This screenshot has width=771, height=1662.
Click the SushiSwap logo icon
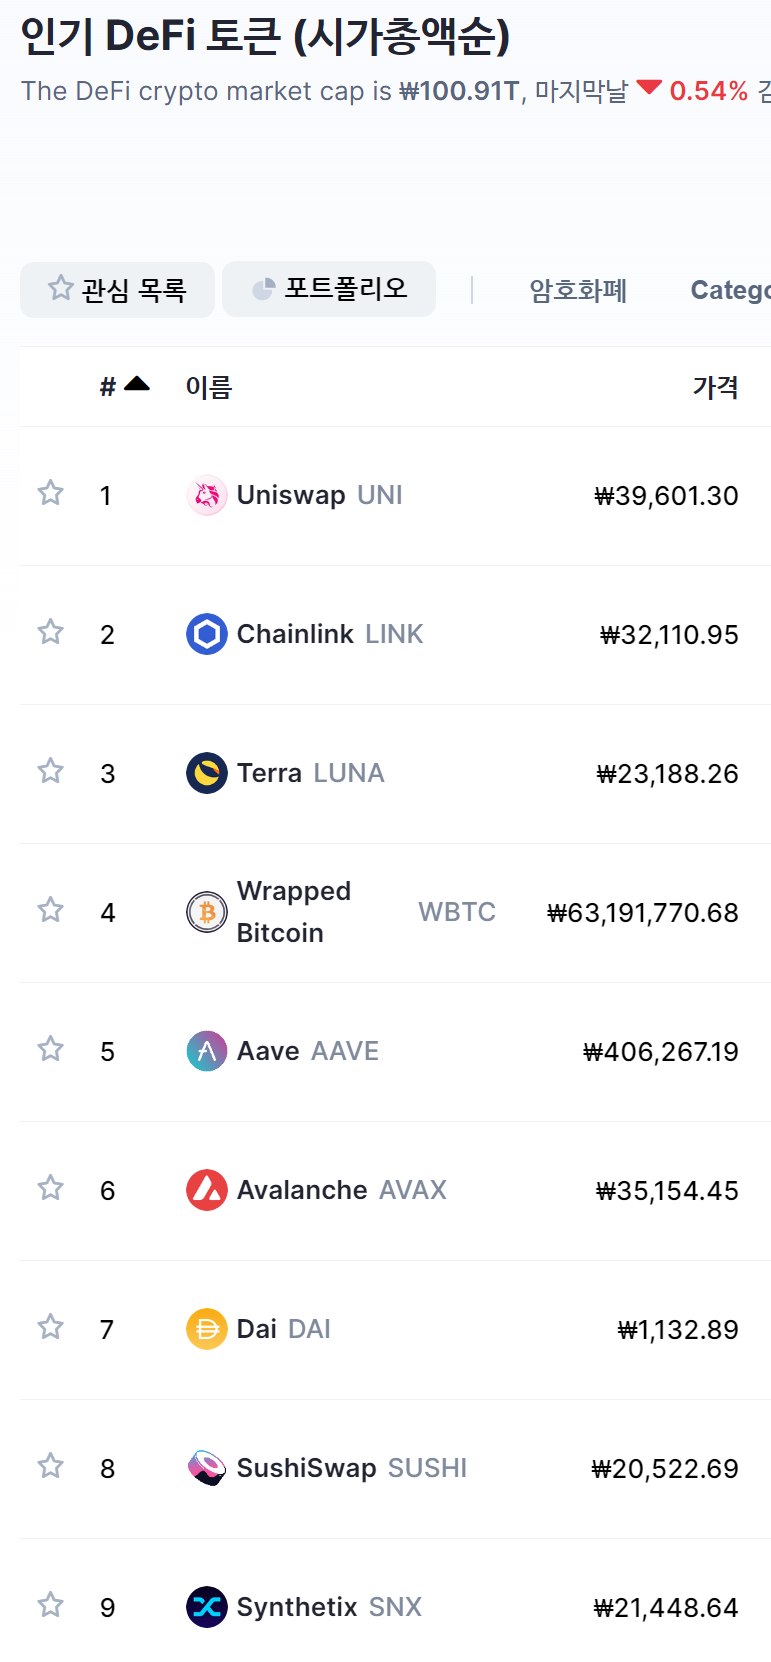(x=207, y=1468)
